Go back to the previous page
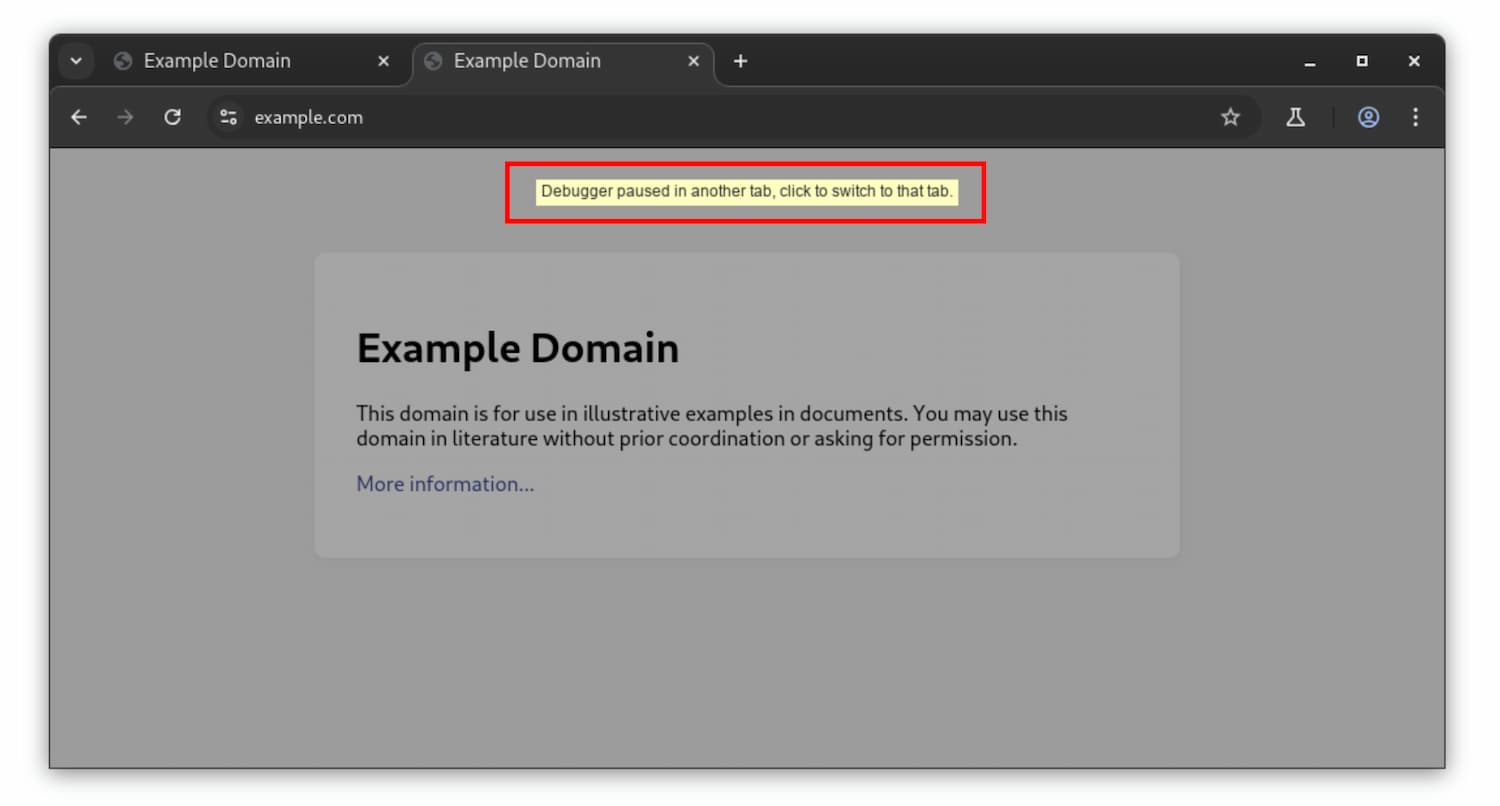Viewport: 1500px width, 806px height. [x=79, y=117]
